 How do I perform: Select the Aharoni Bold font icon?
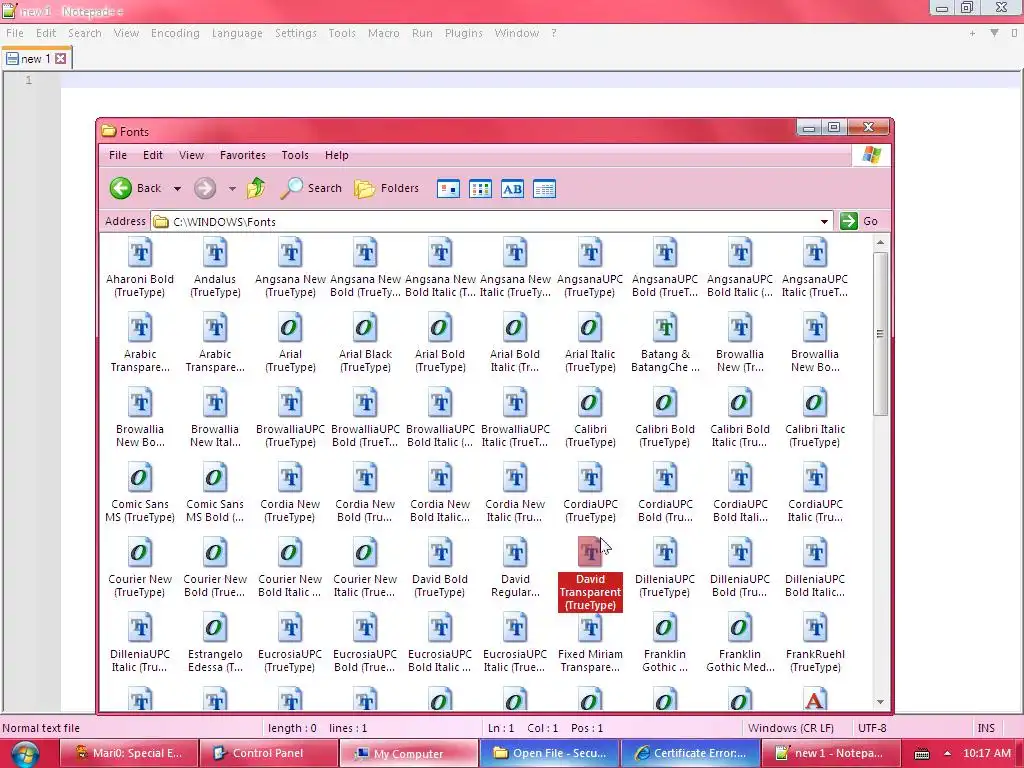140,253
